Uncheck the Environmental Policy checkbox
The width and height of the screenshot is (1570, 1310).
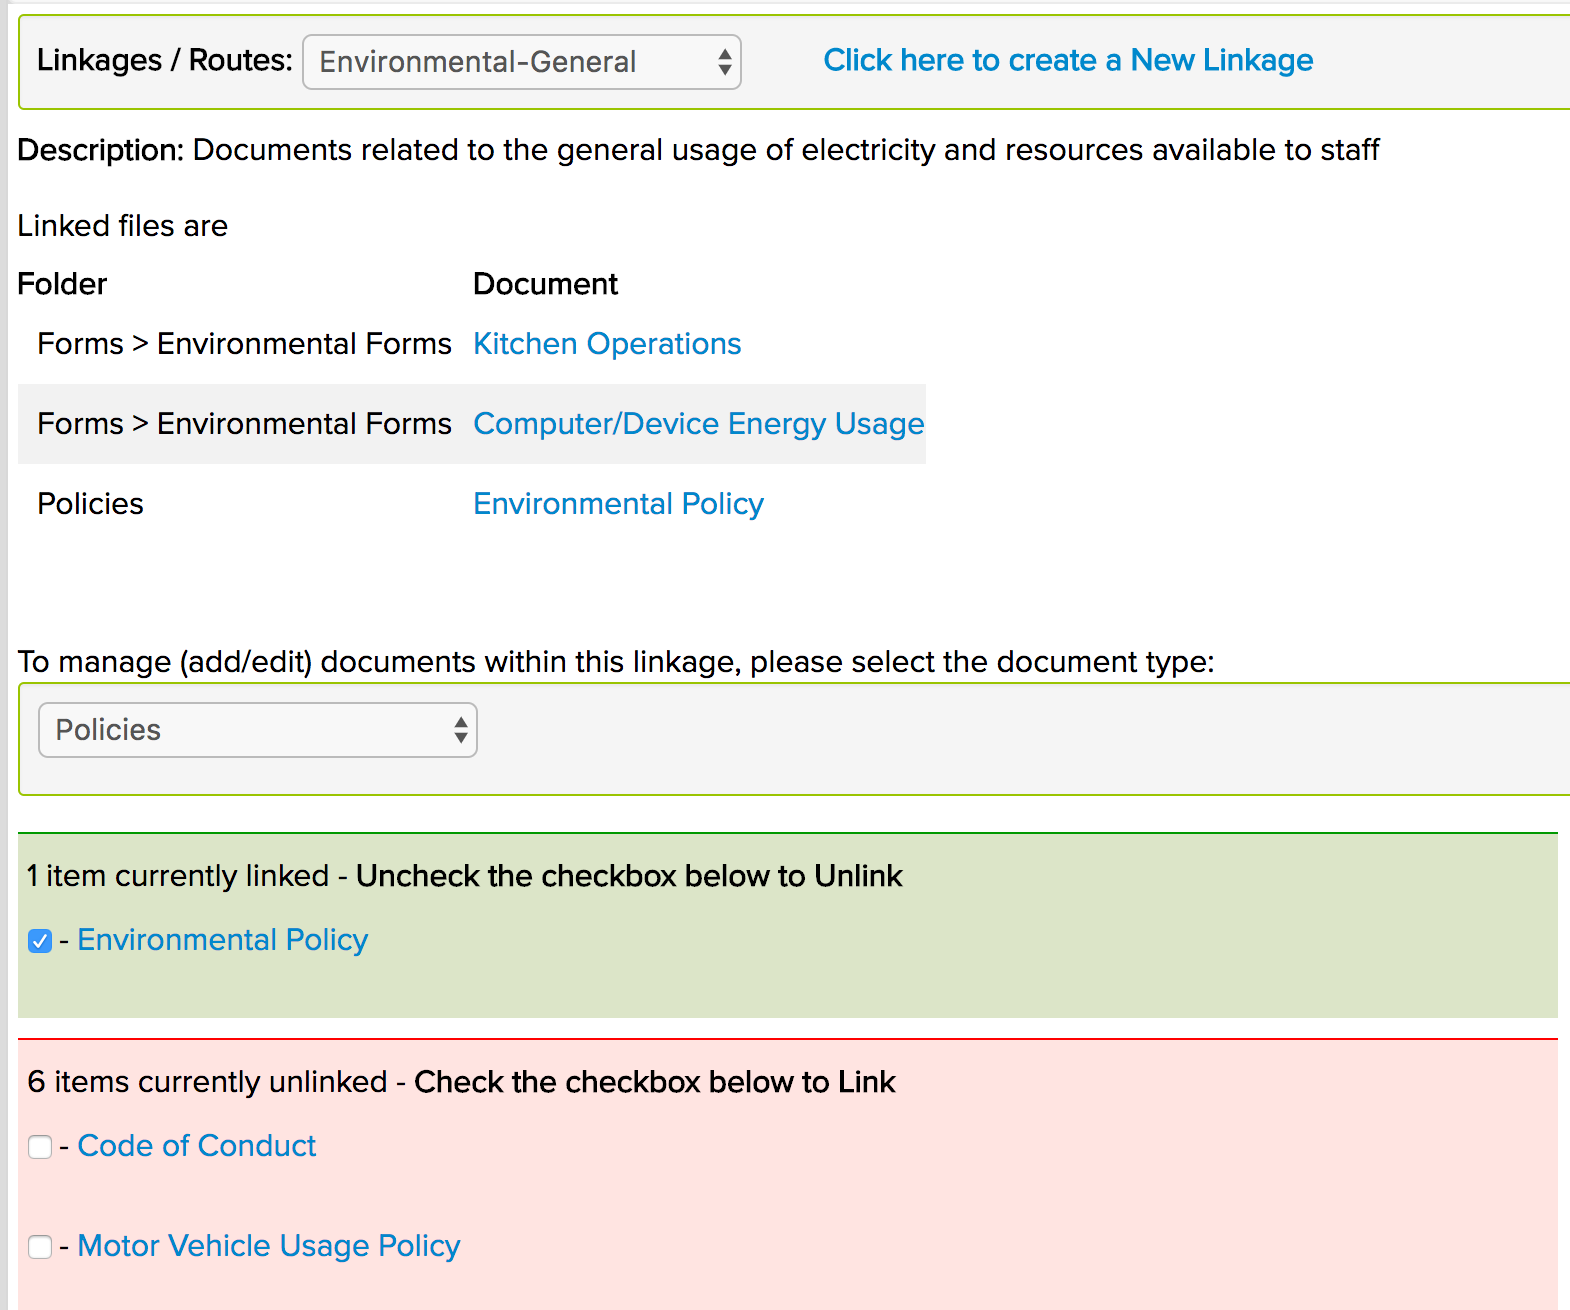(40, 941)
